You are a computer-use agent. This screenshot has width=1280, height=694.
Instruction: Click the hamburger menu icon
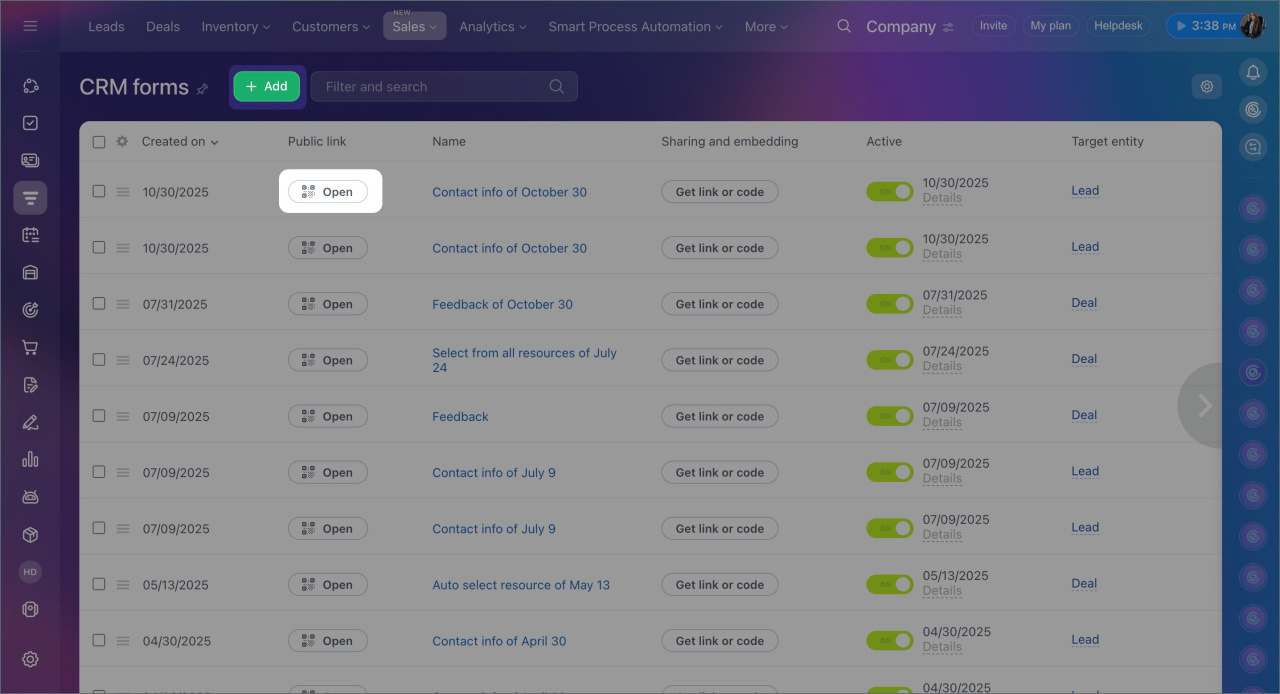click(x=30, y=26)
